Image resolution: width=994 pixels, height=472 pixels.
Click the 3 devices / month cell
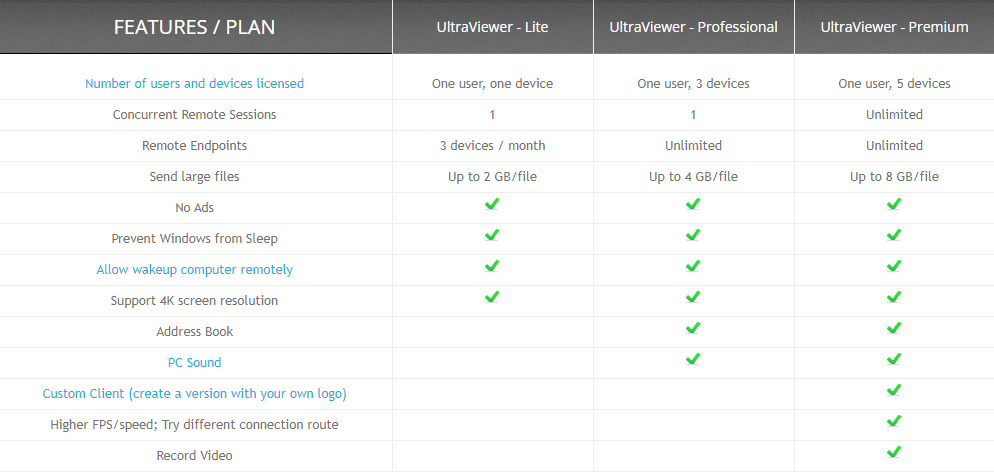tap(492, 146)
